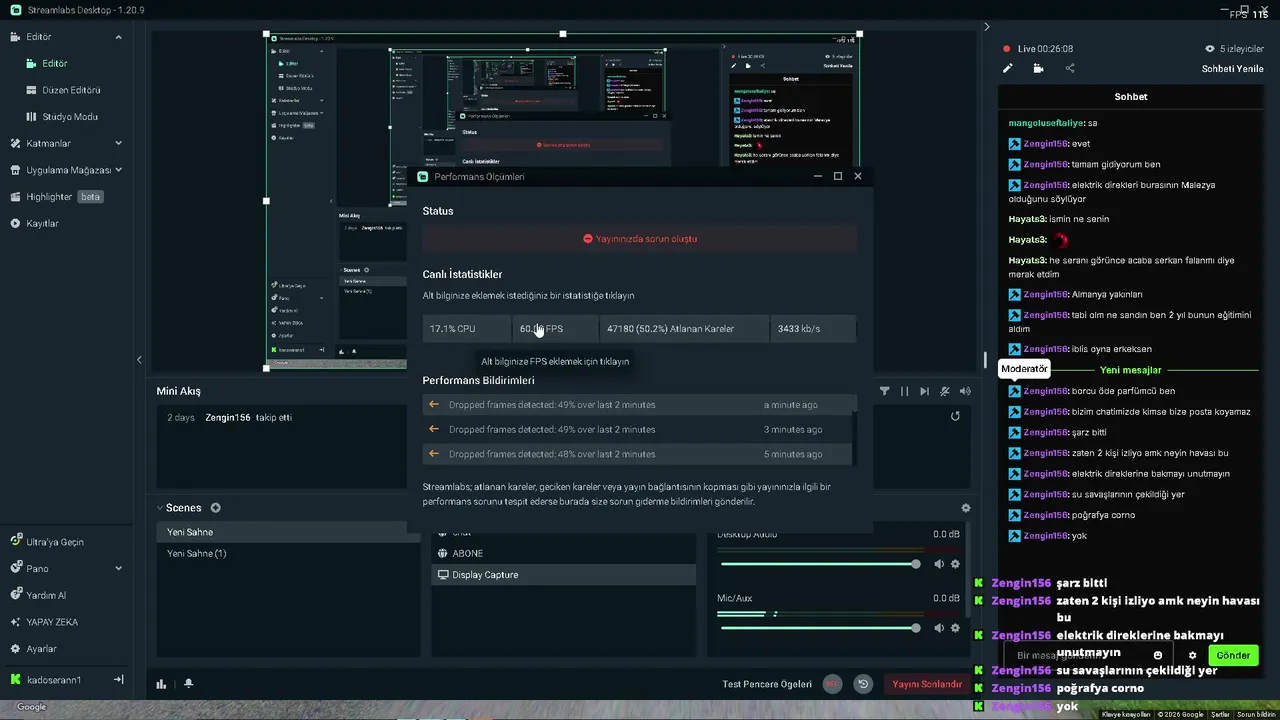Viewport: 1280px width, 720px height.
Task: Open Ayarlar settings in sidebar
Action: (41, 649)
